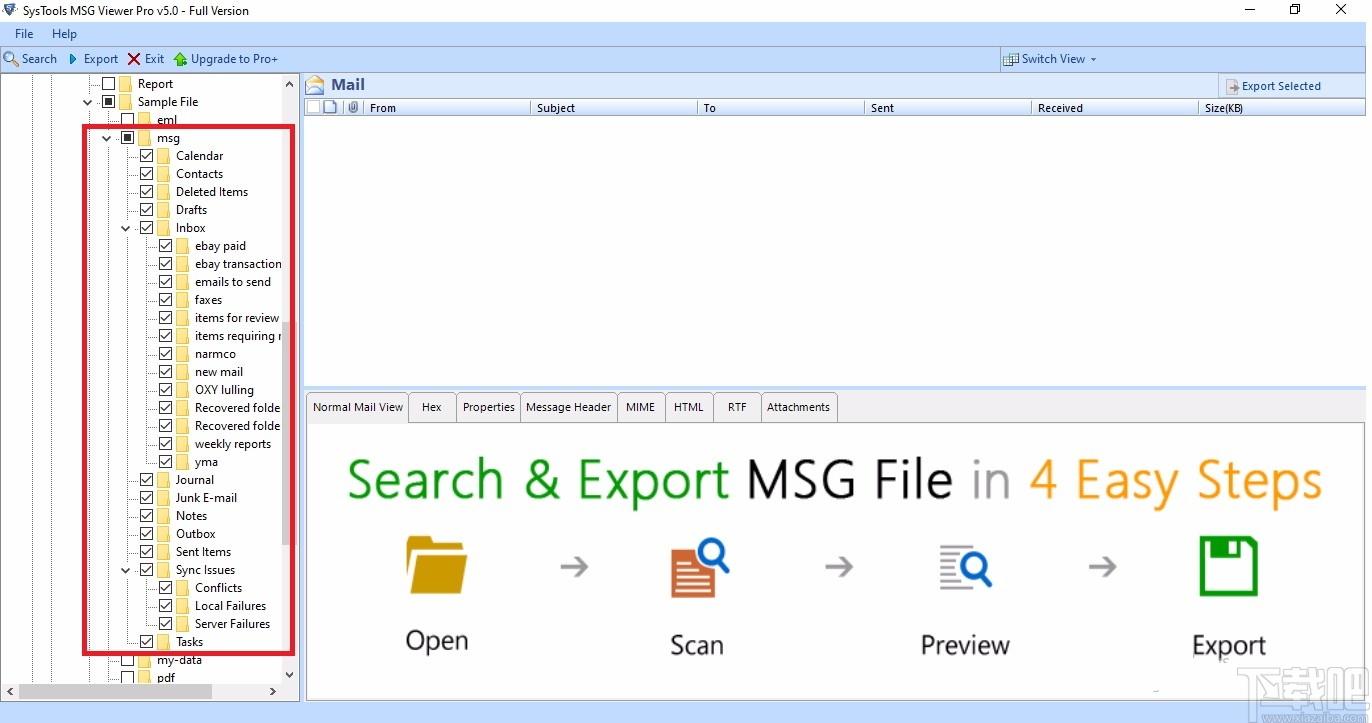This screenshot has height=723, width=1372.
Task: Collapse the Sample File tree node
Action: (88, 102)
